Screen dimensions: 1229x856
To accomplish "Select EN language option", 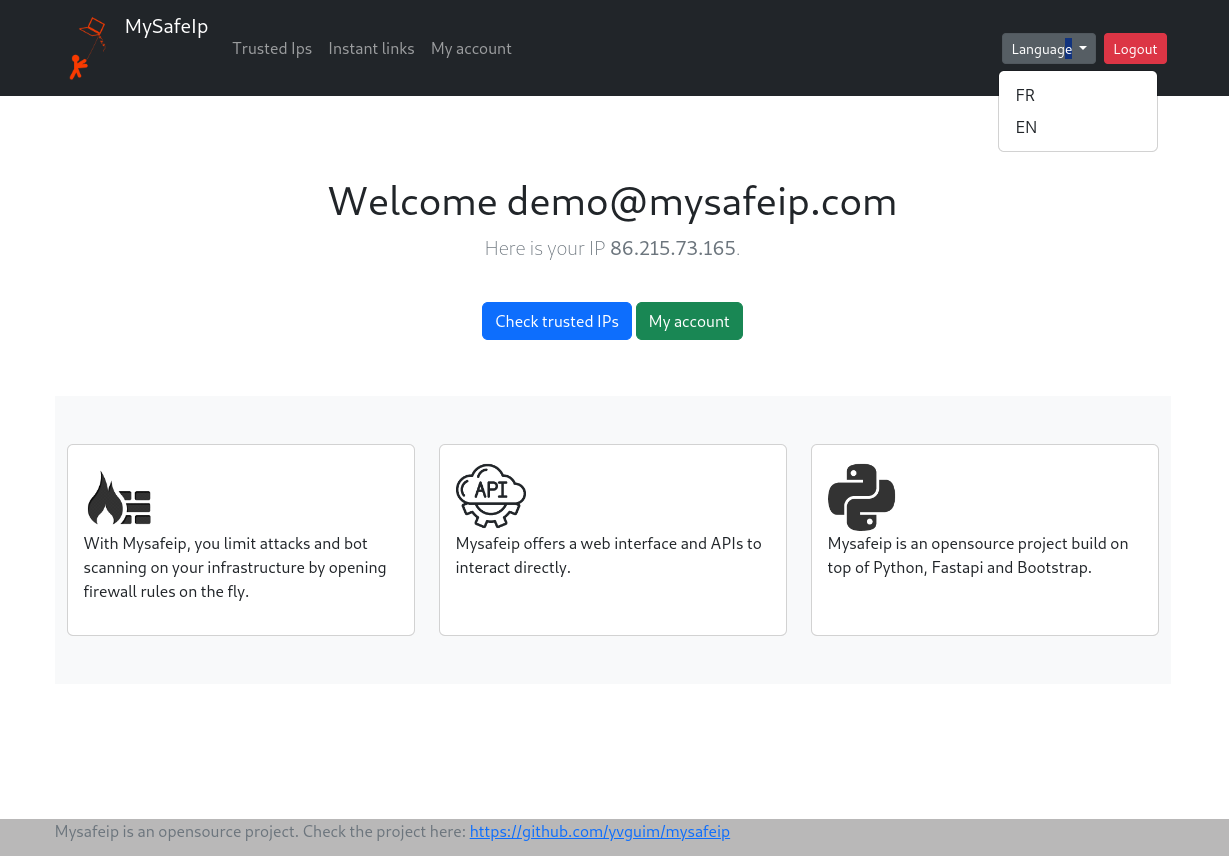I will pos(1078,127).
